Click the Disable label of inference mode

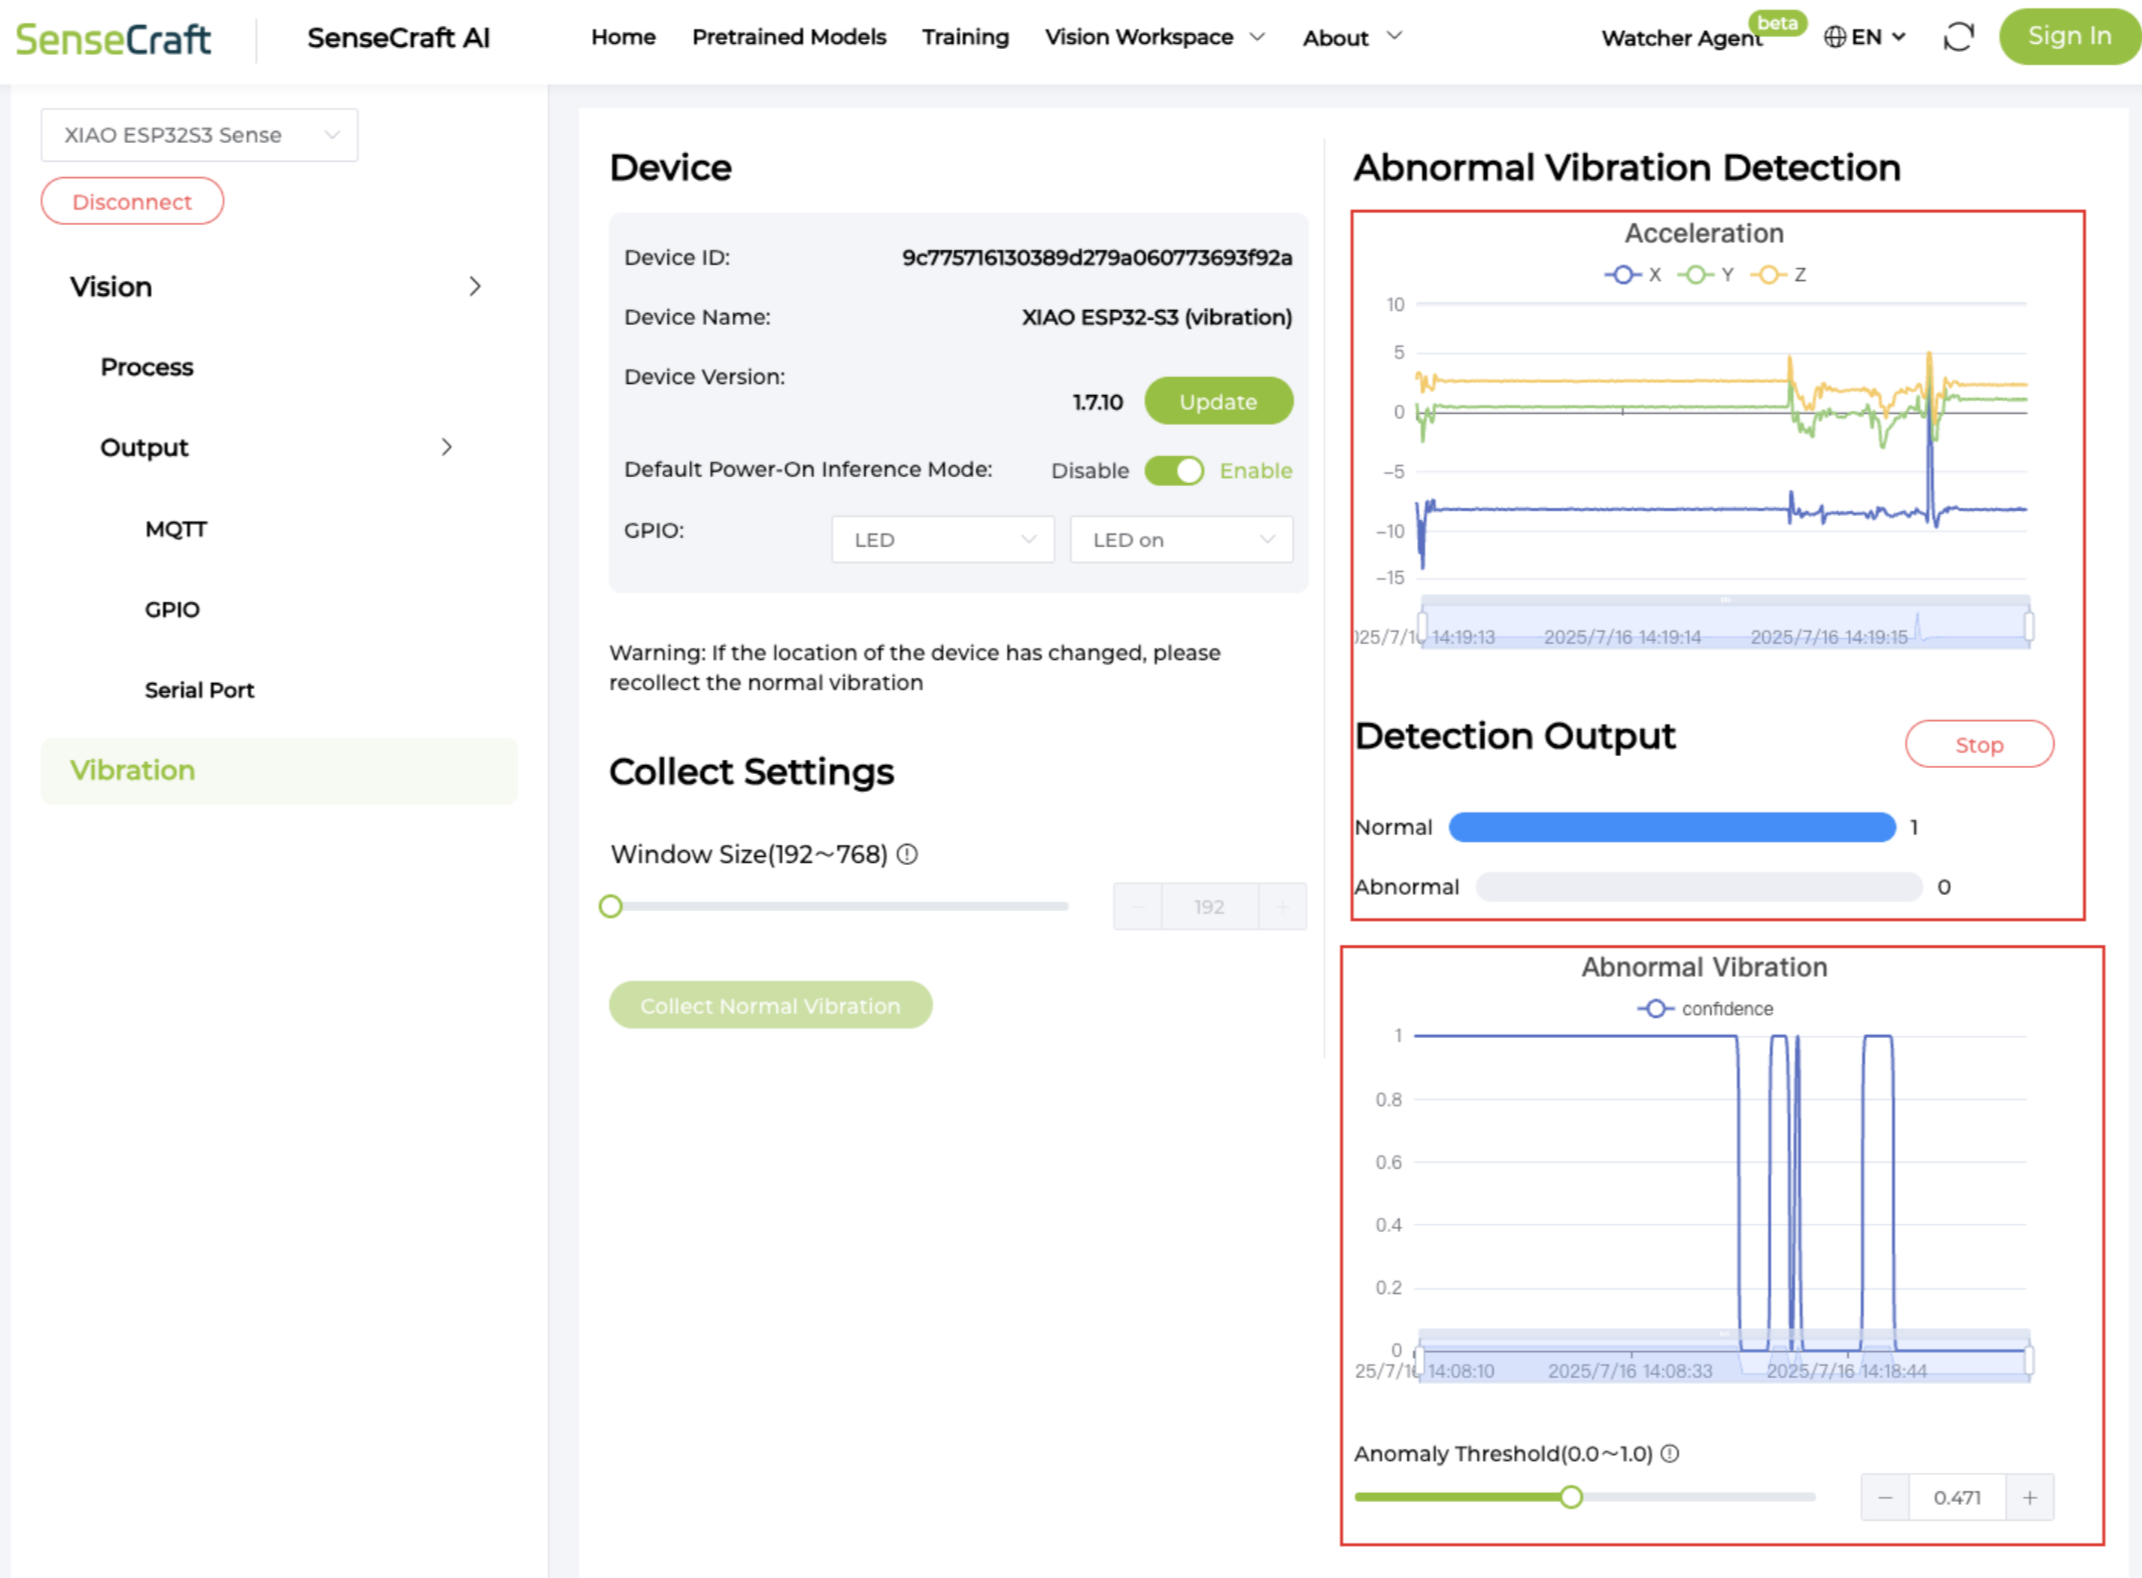1090,470
